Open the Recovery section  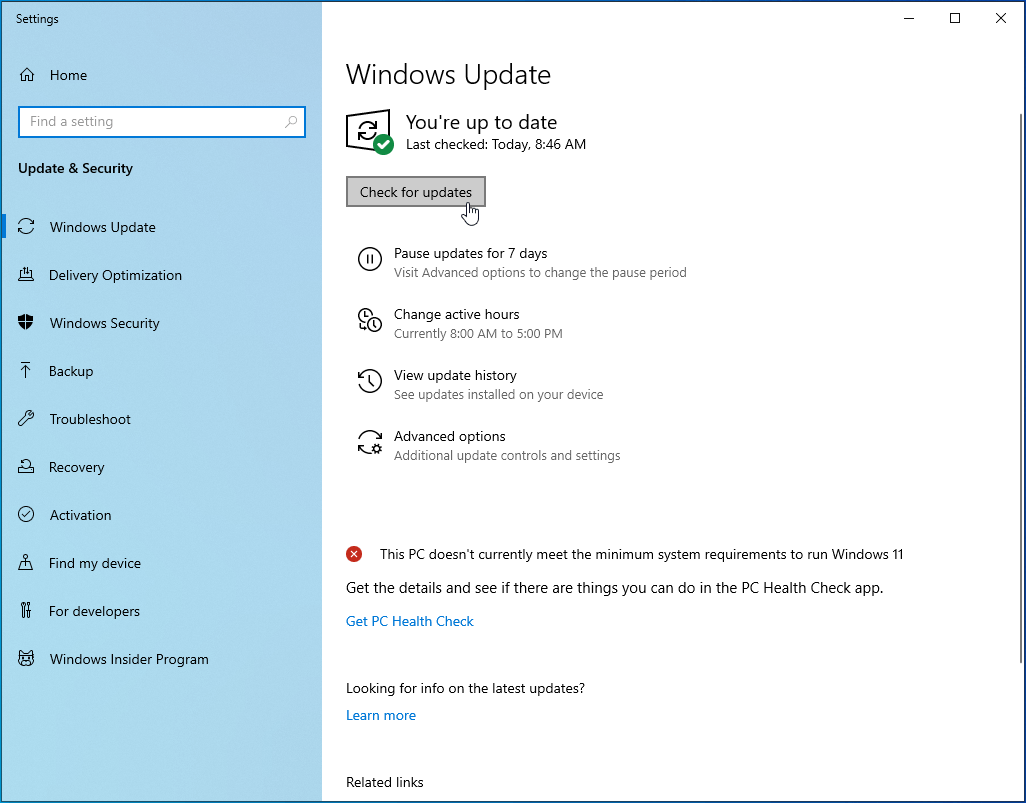tap(77, 467)
